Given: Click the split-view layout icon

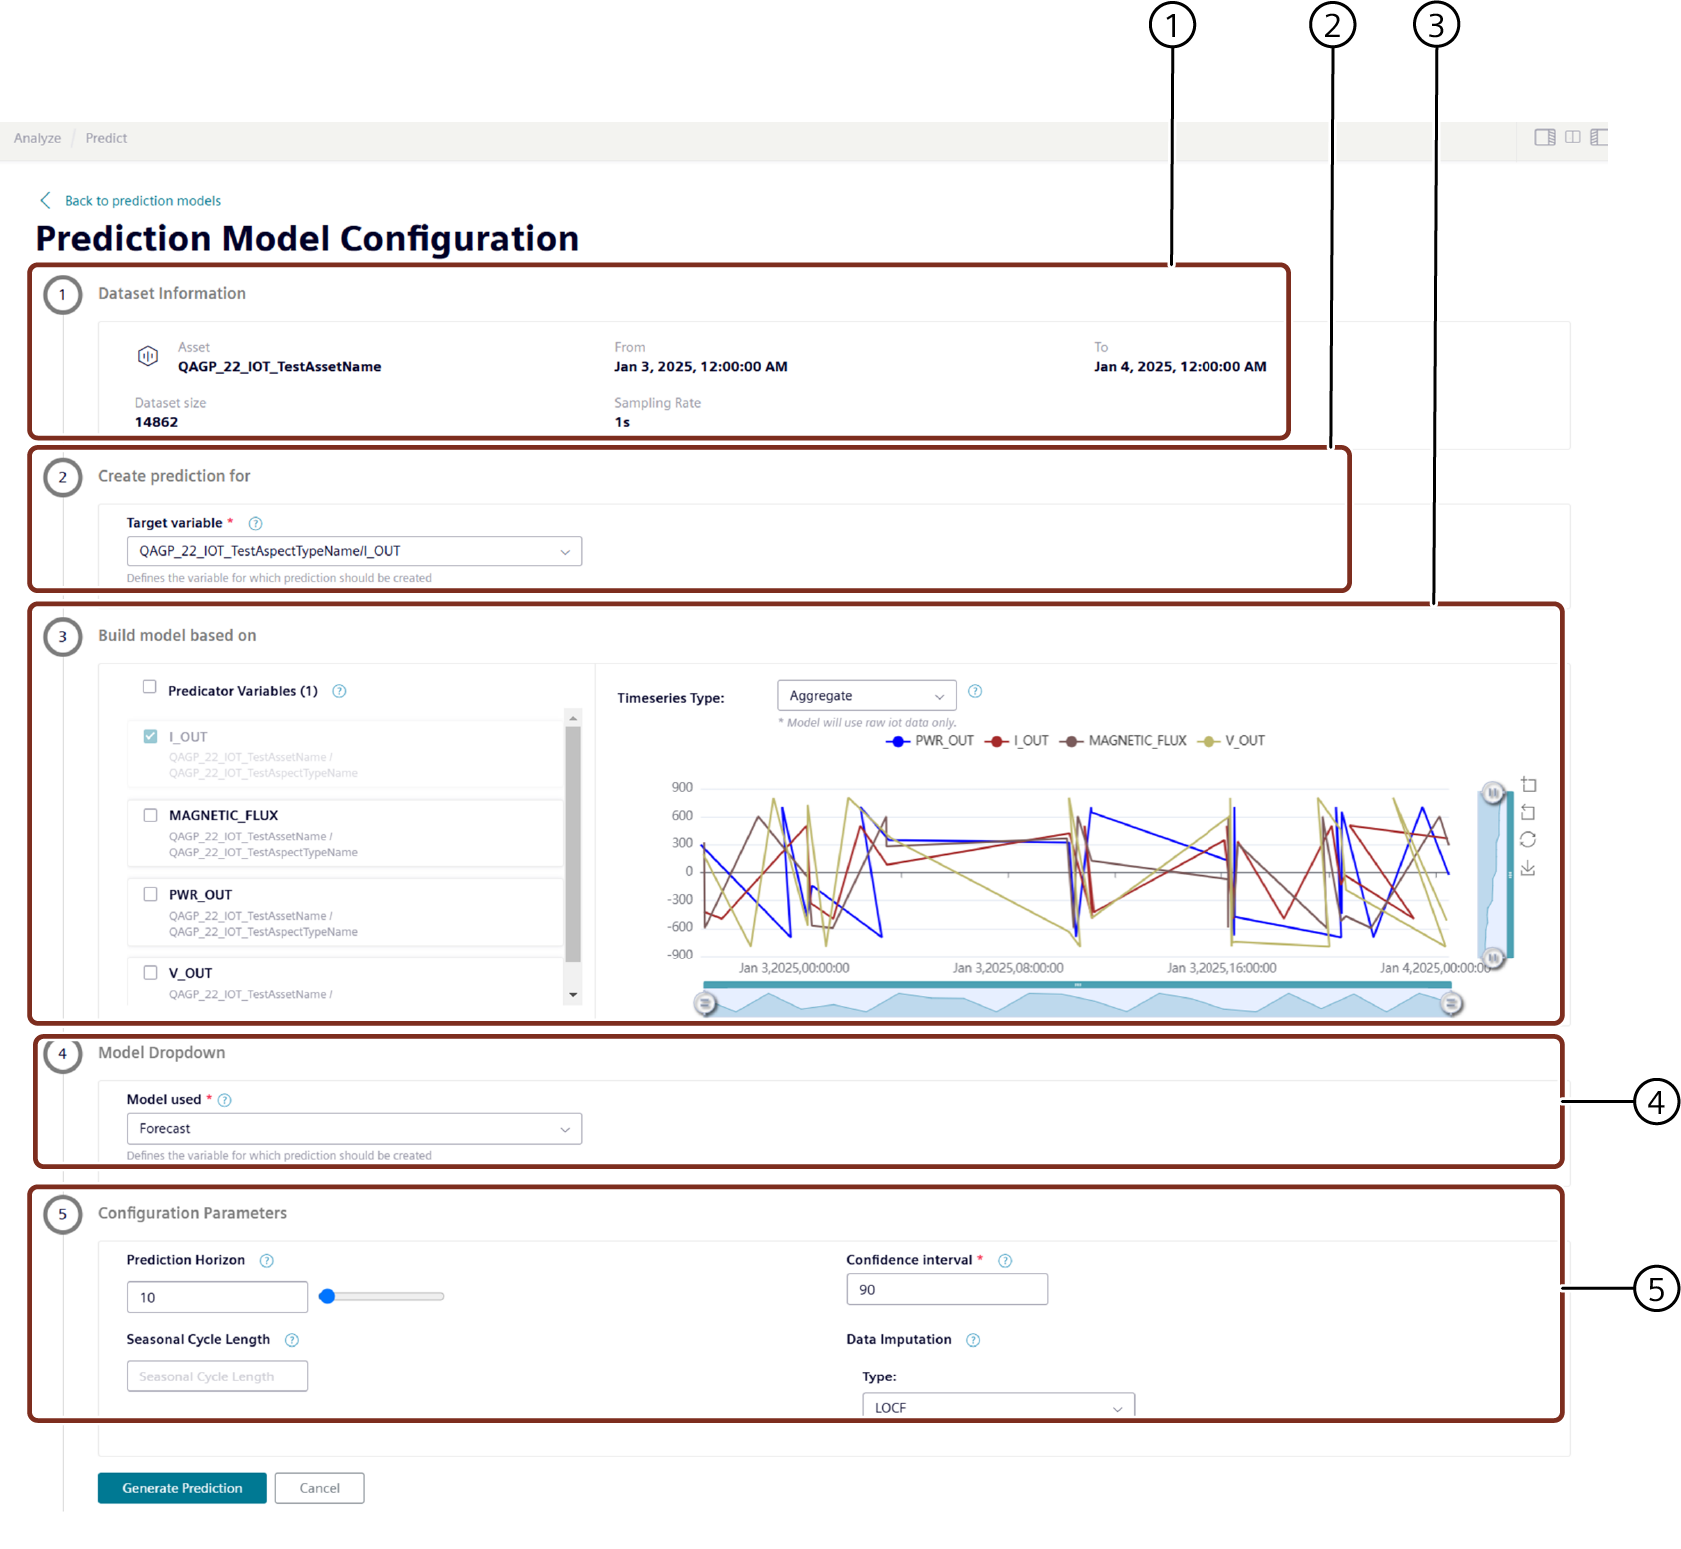Looking at the screenshot, I should point(1572,137).
